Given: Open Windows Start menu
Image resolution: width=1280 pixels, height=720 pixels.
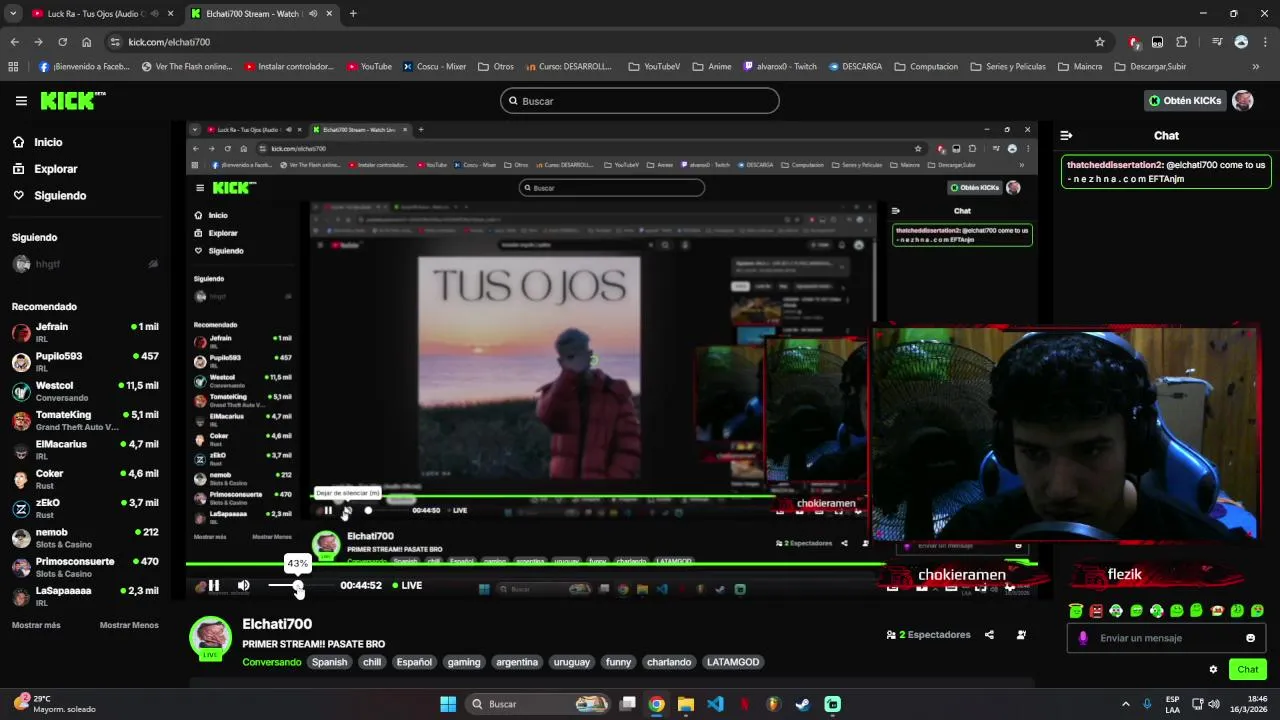Looking at the screenshot, I should 448,704.
